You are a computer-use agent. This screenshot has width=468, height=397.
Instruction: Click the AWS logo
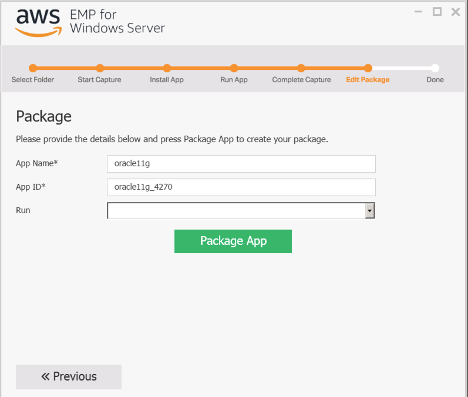pyautogui.click(x=39, y=22)
